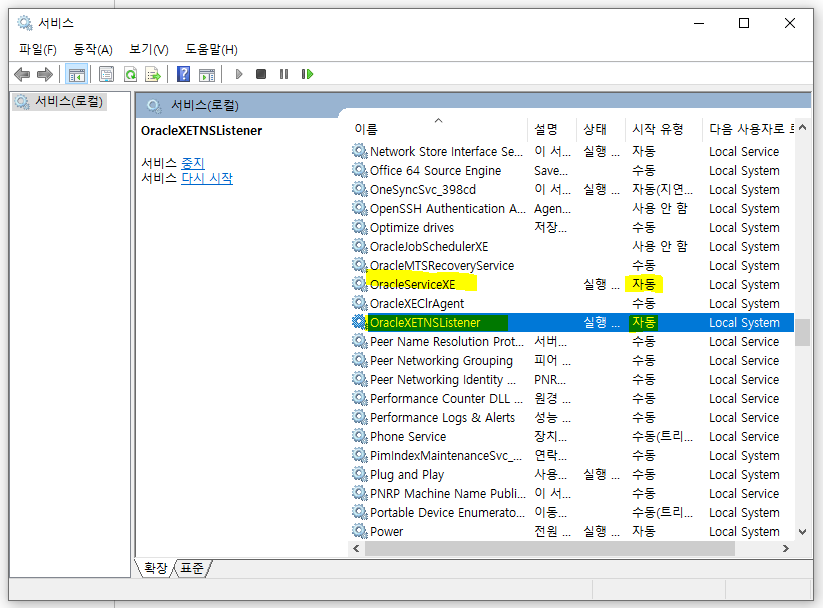
Task: Click the 수동(트리... cell of Phone Service
Action: coord(662,436)
